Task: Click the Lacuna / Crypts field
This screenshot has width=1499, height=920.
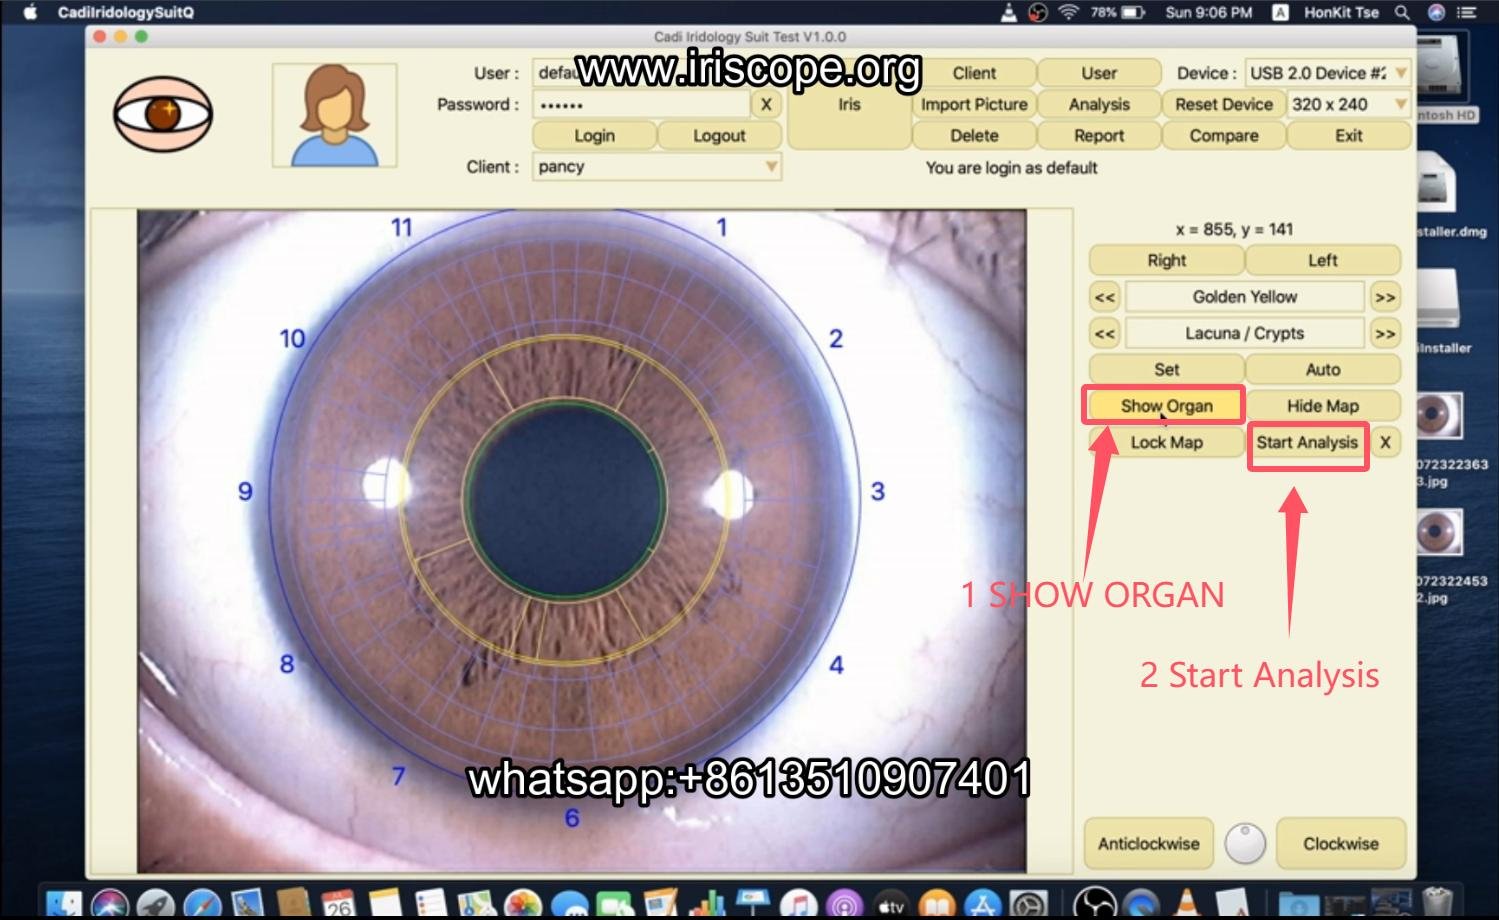Action: tap(1245, 333)
